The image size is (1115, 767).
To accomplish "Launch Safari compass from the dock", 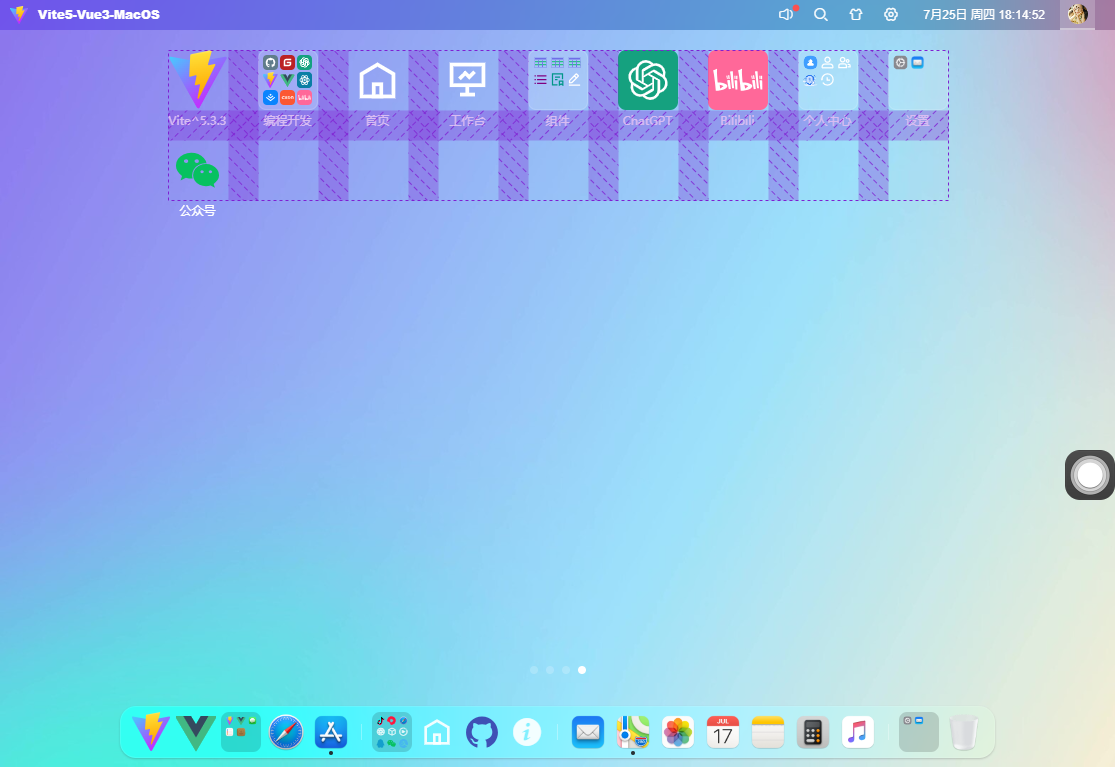I will [286, 731].
